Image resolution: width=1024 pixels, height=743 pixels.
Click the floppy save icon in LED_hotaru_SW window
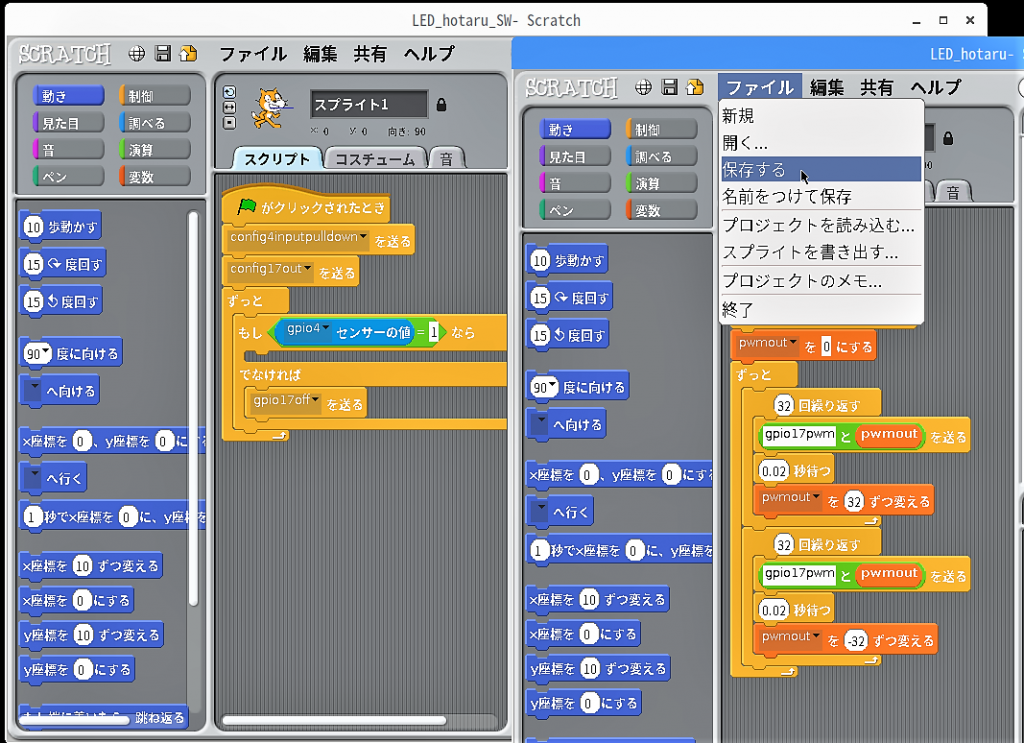tap(163, 54)
